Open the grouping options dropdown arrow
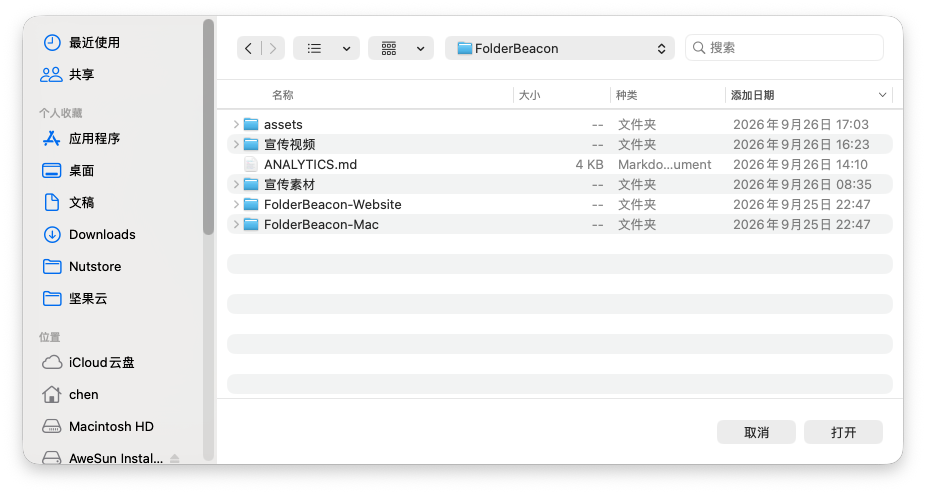The width and height of the screenshot is (926, 494). 420,49
